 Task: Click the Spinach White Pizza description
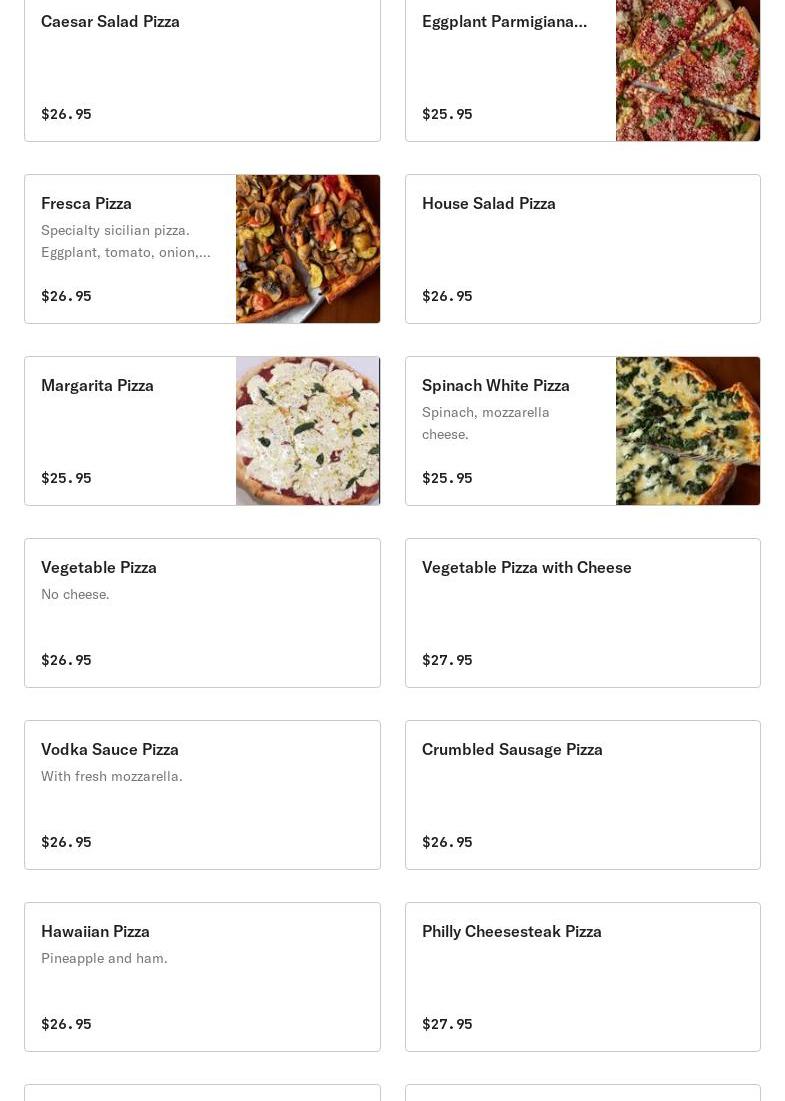point(485,423)
